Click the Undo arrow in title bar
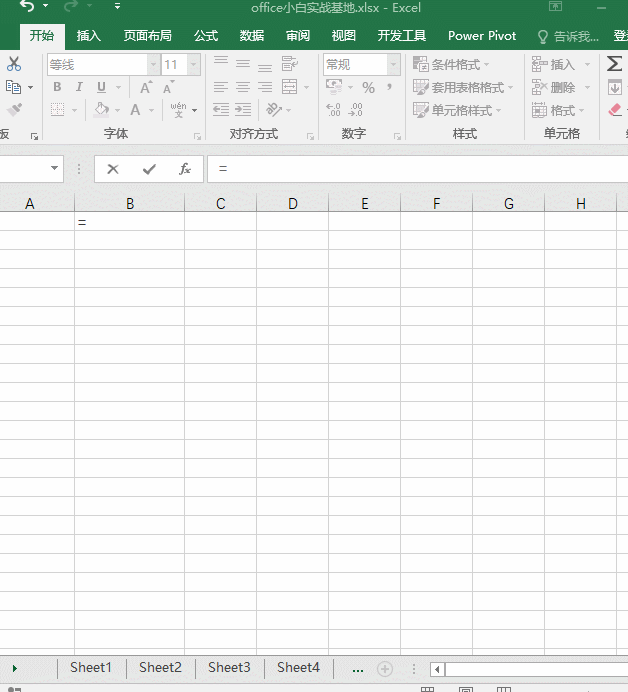This screenshot has height=692, width=628. [x=26, y=7]
